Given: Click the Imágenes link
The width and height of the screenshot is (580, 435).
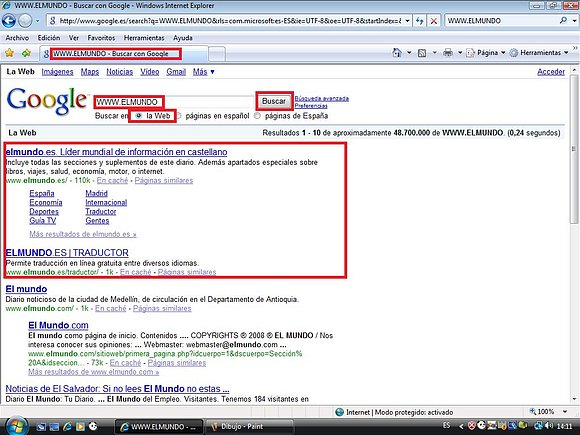Looking at the screenshot, I should [x=57, y=72].
